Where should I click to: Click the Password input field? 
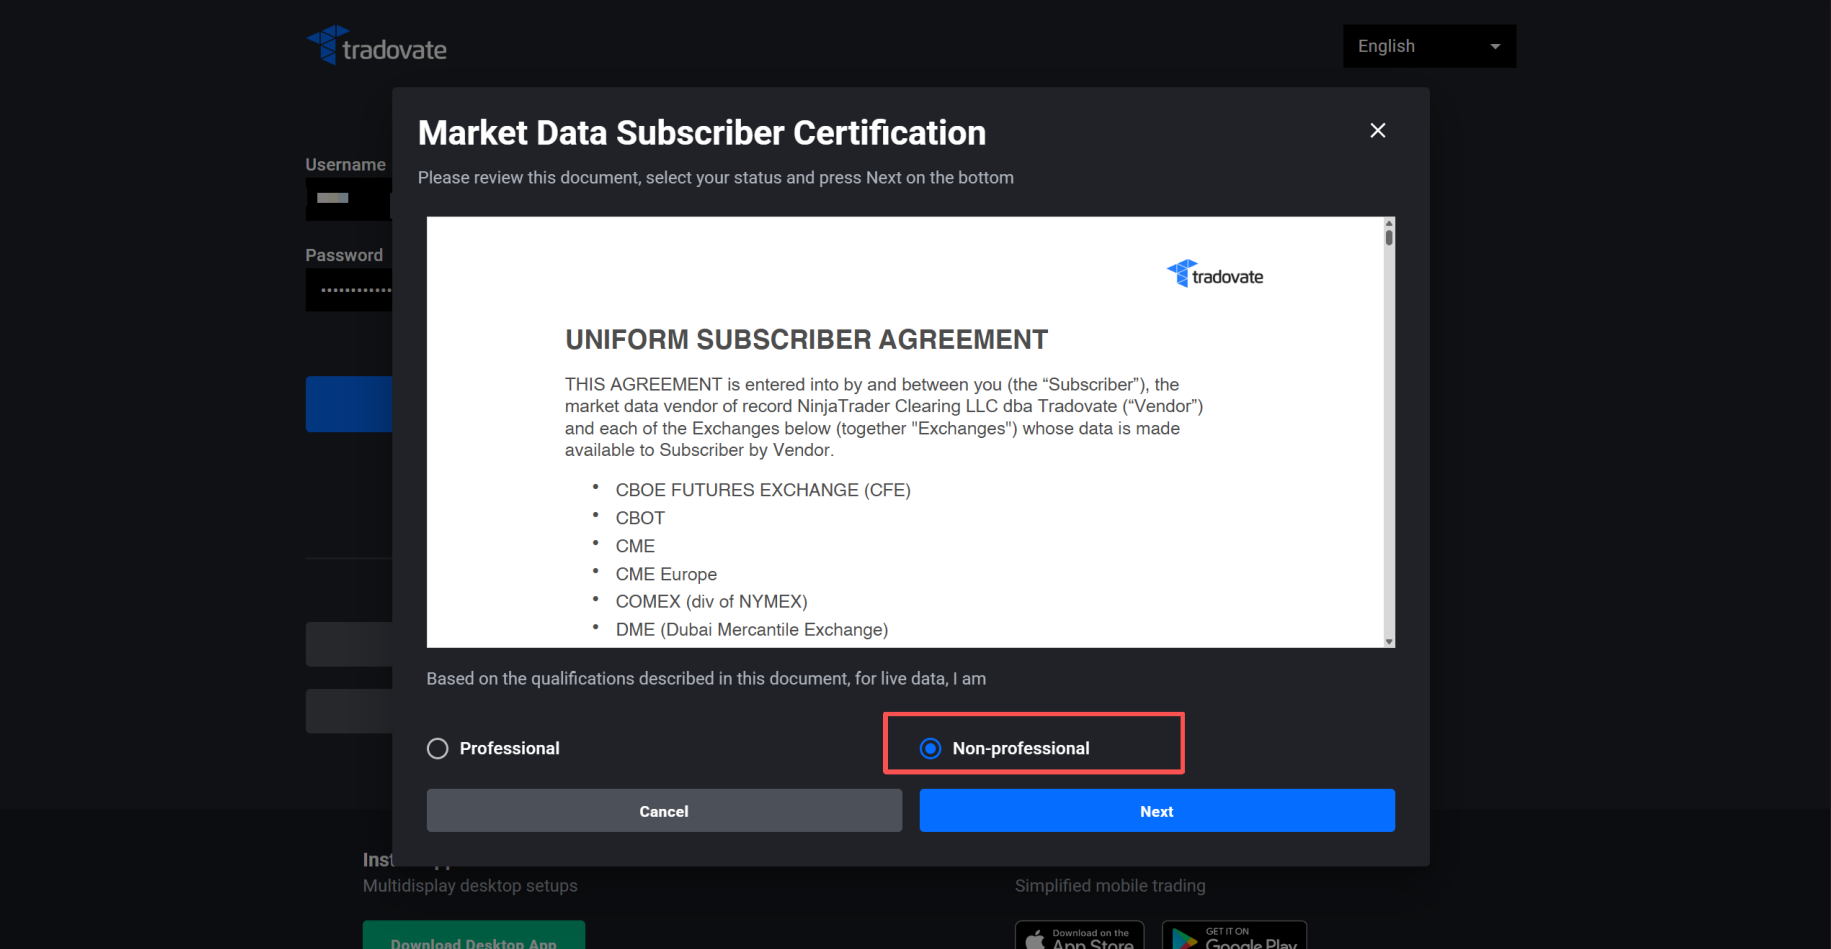click(348, 290)
